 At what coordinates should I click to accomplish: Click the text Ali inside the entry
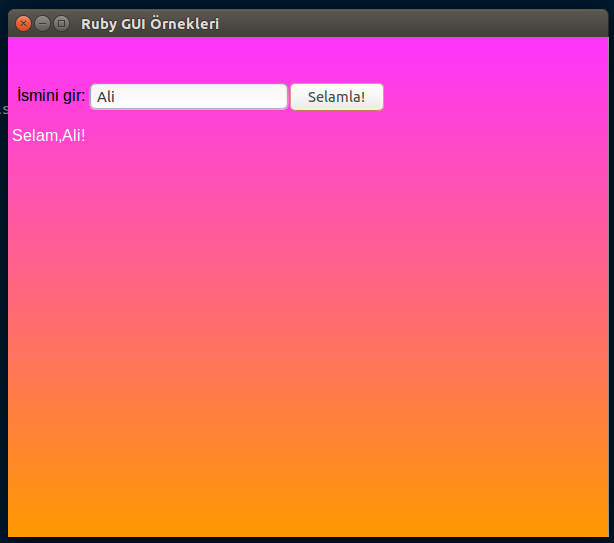pos(106,97)
